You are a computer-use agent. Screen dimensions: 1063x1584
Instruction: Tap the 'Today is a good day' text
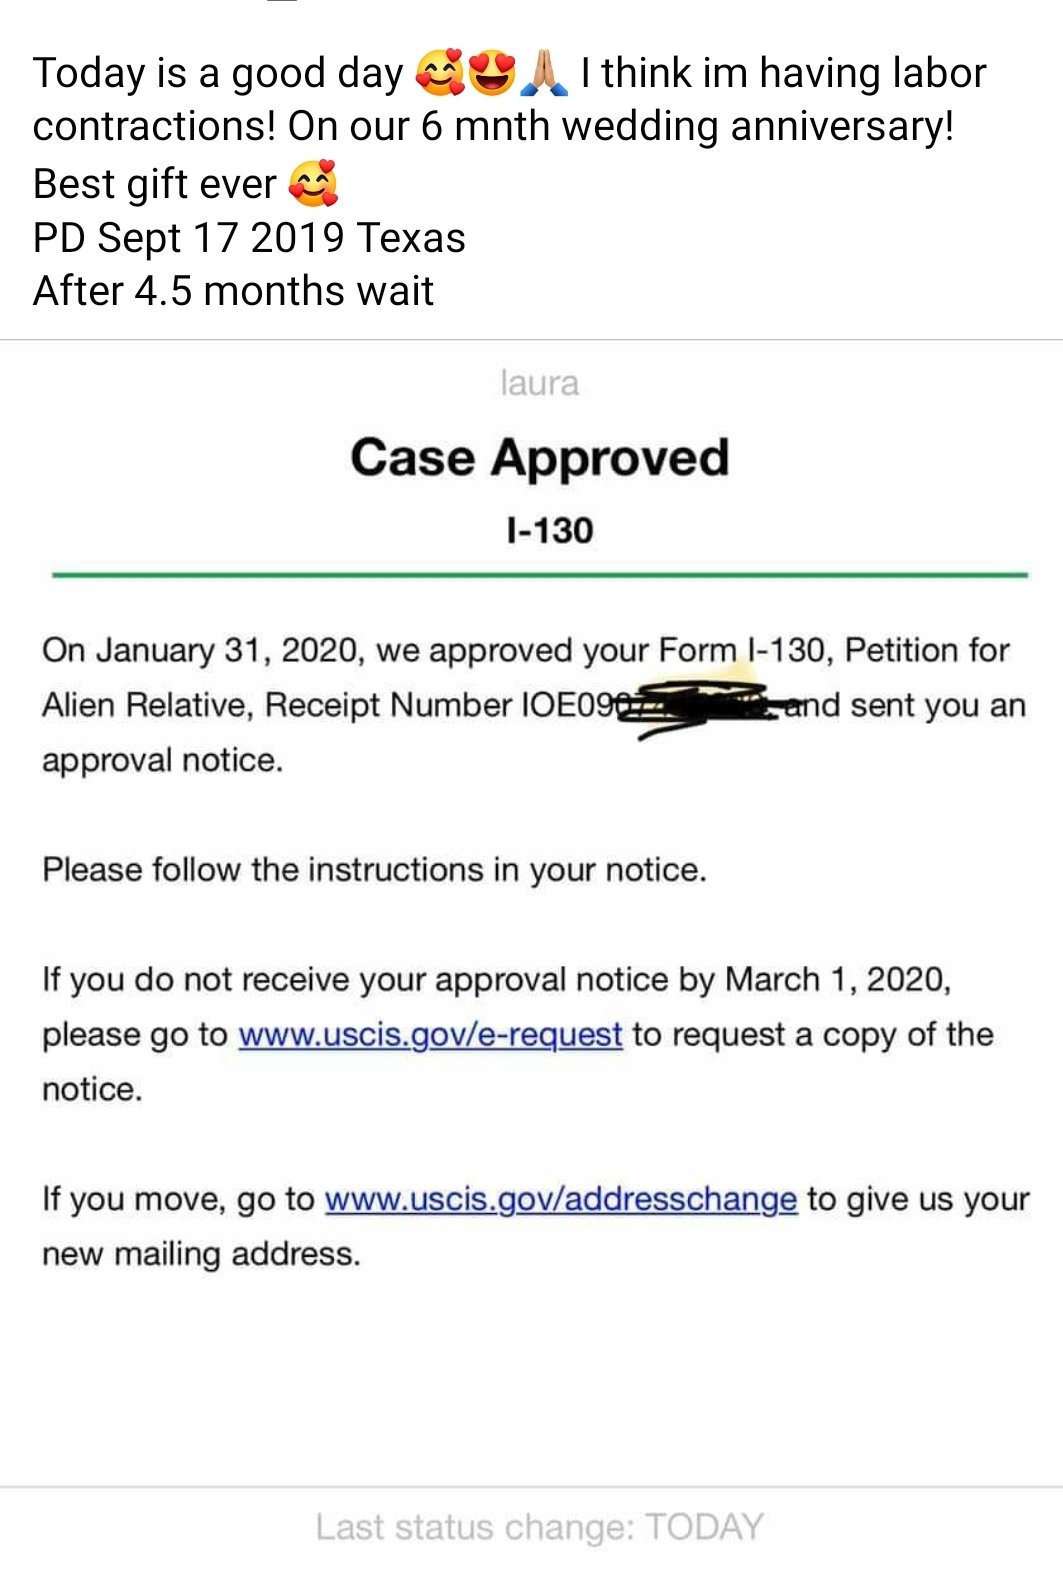tap(218, 74)
